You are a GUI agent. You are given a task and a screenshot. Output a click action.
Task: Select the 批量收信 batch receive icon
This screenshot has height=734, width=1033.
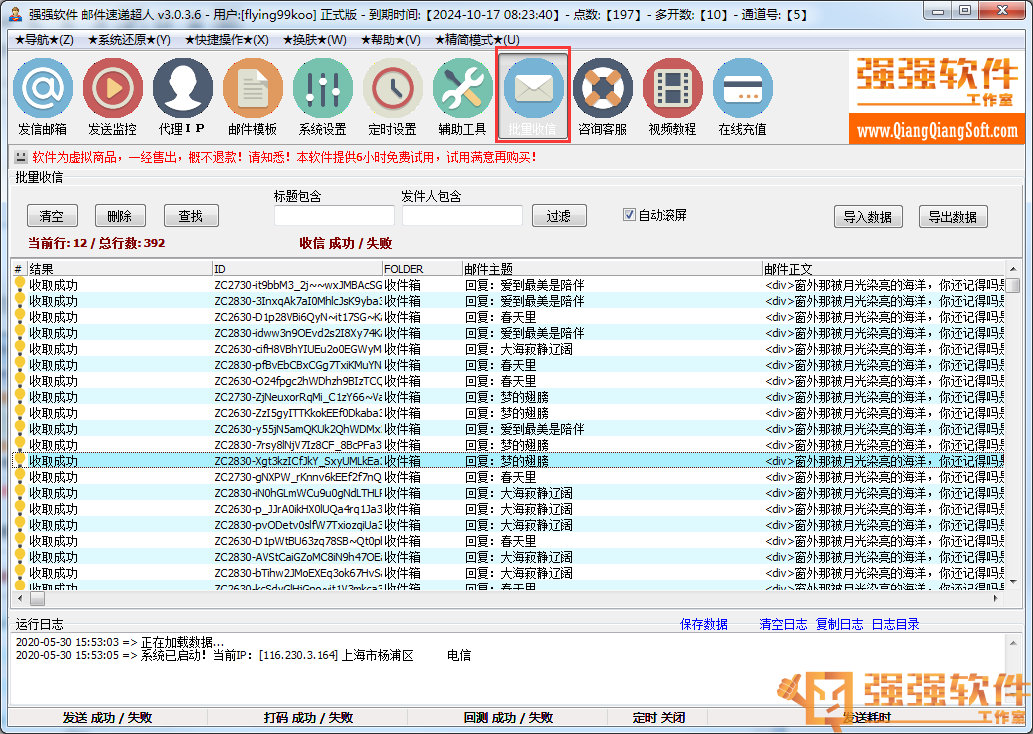tap(533, 95)
